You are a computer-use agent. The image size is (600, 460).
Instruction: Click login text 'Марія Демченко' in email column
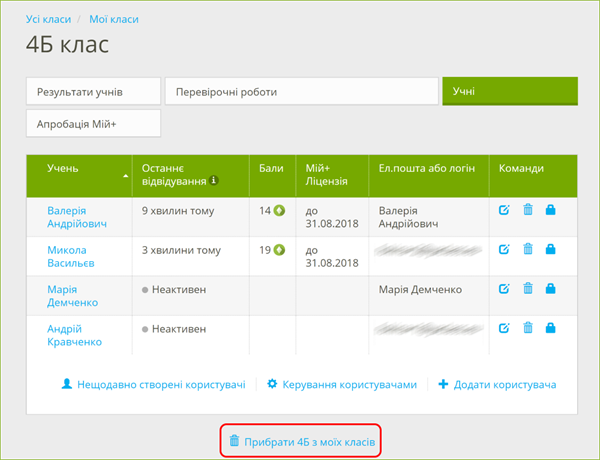pos(420,290)
